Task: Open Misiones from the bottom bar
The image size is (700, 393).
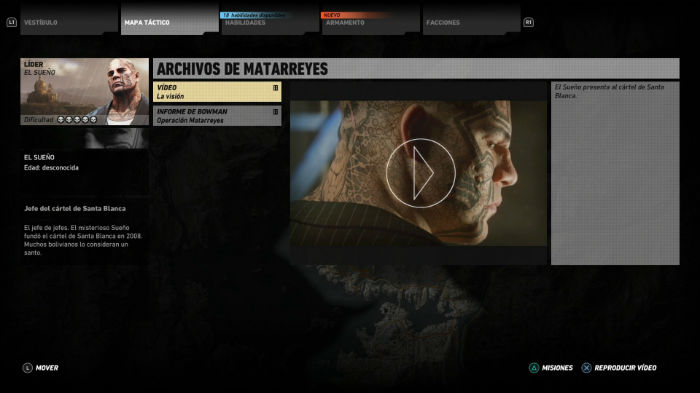Action: point(557,368)
